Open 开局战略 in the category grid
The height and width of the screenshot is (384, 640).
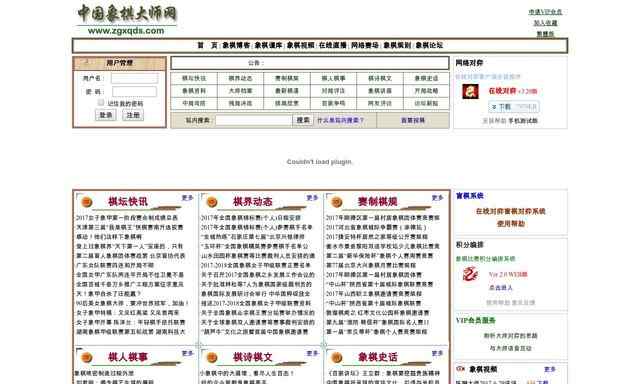pyautogui.click(x=427, y=91)
